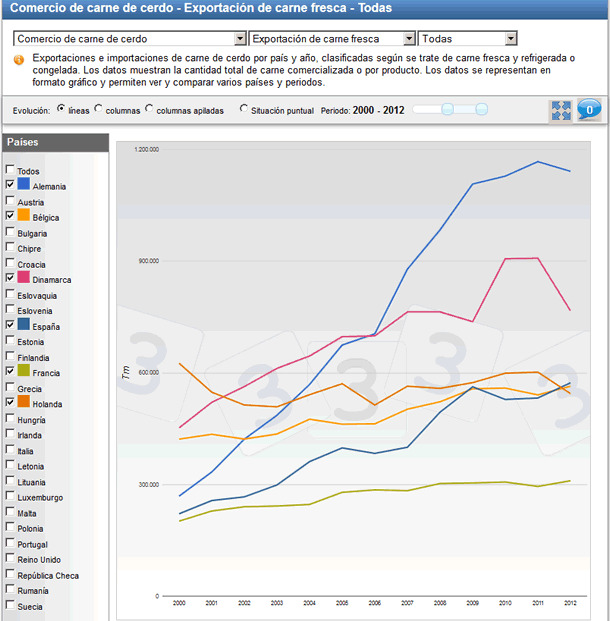Click the 300.000 y-axis label
This screenshot has width=610, height=621.
[x=149, y=485]
